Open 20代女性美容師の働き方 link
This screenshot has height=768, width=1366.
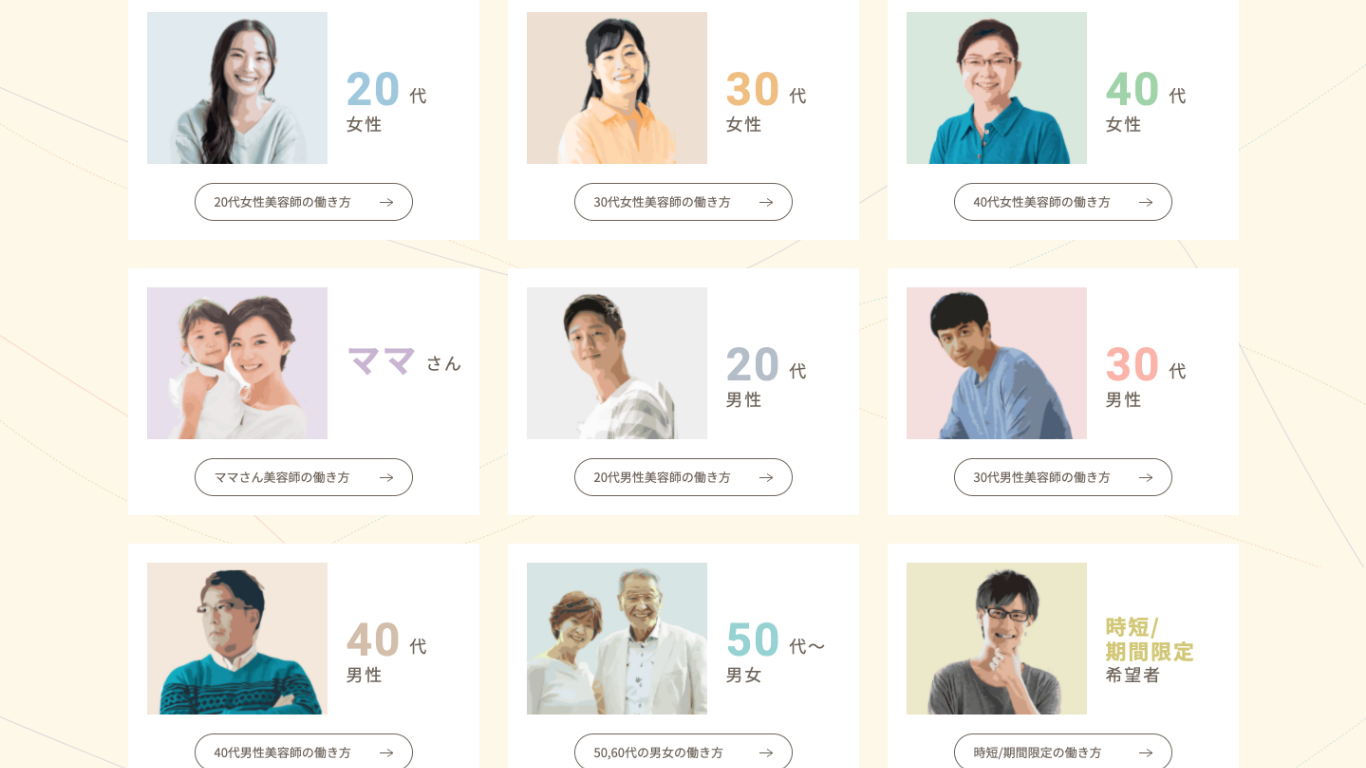pos(304,202)
